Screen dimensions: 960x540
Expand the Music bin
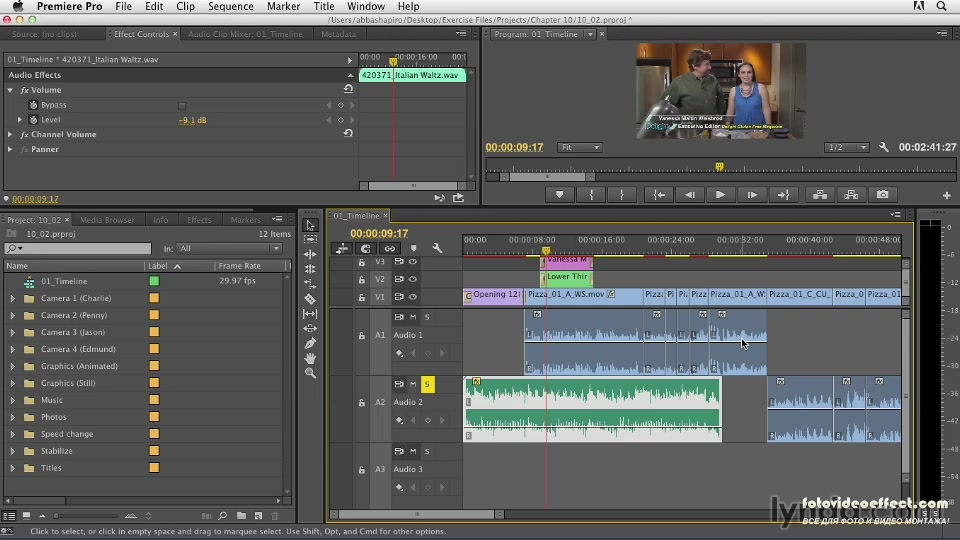(x=12, y=400)
